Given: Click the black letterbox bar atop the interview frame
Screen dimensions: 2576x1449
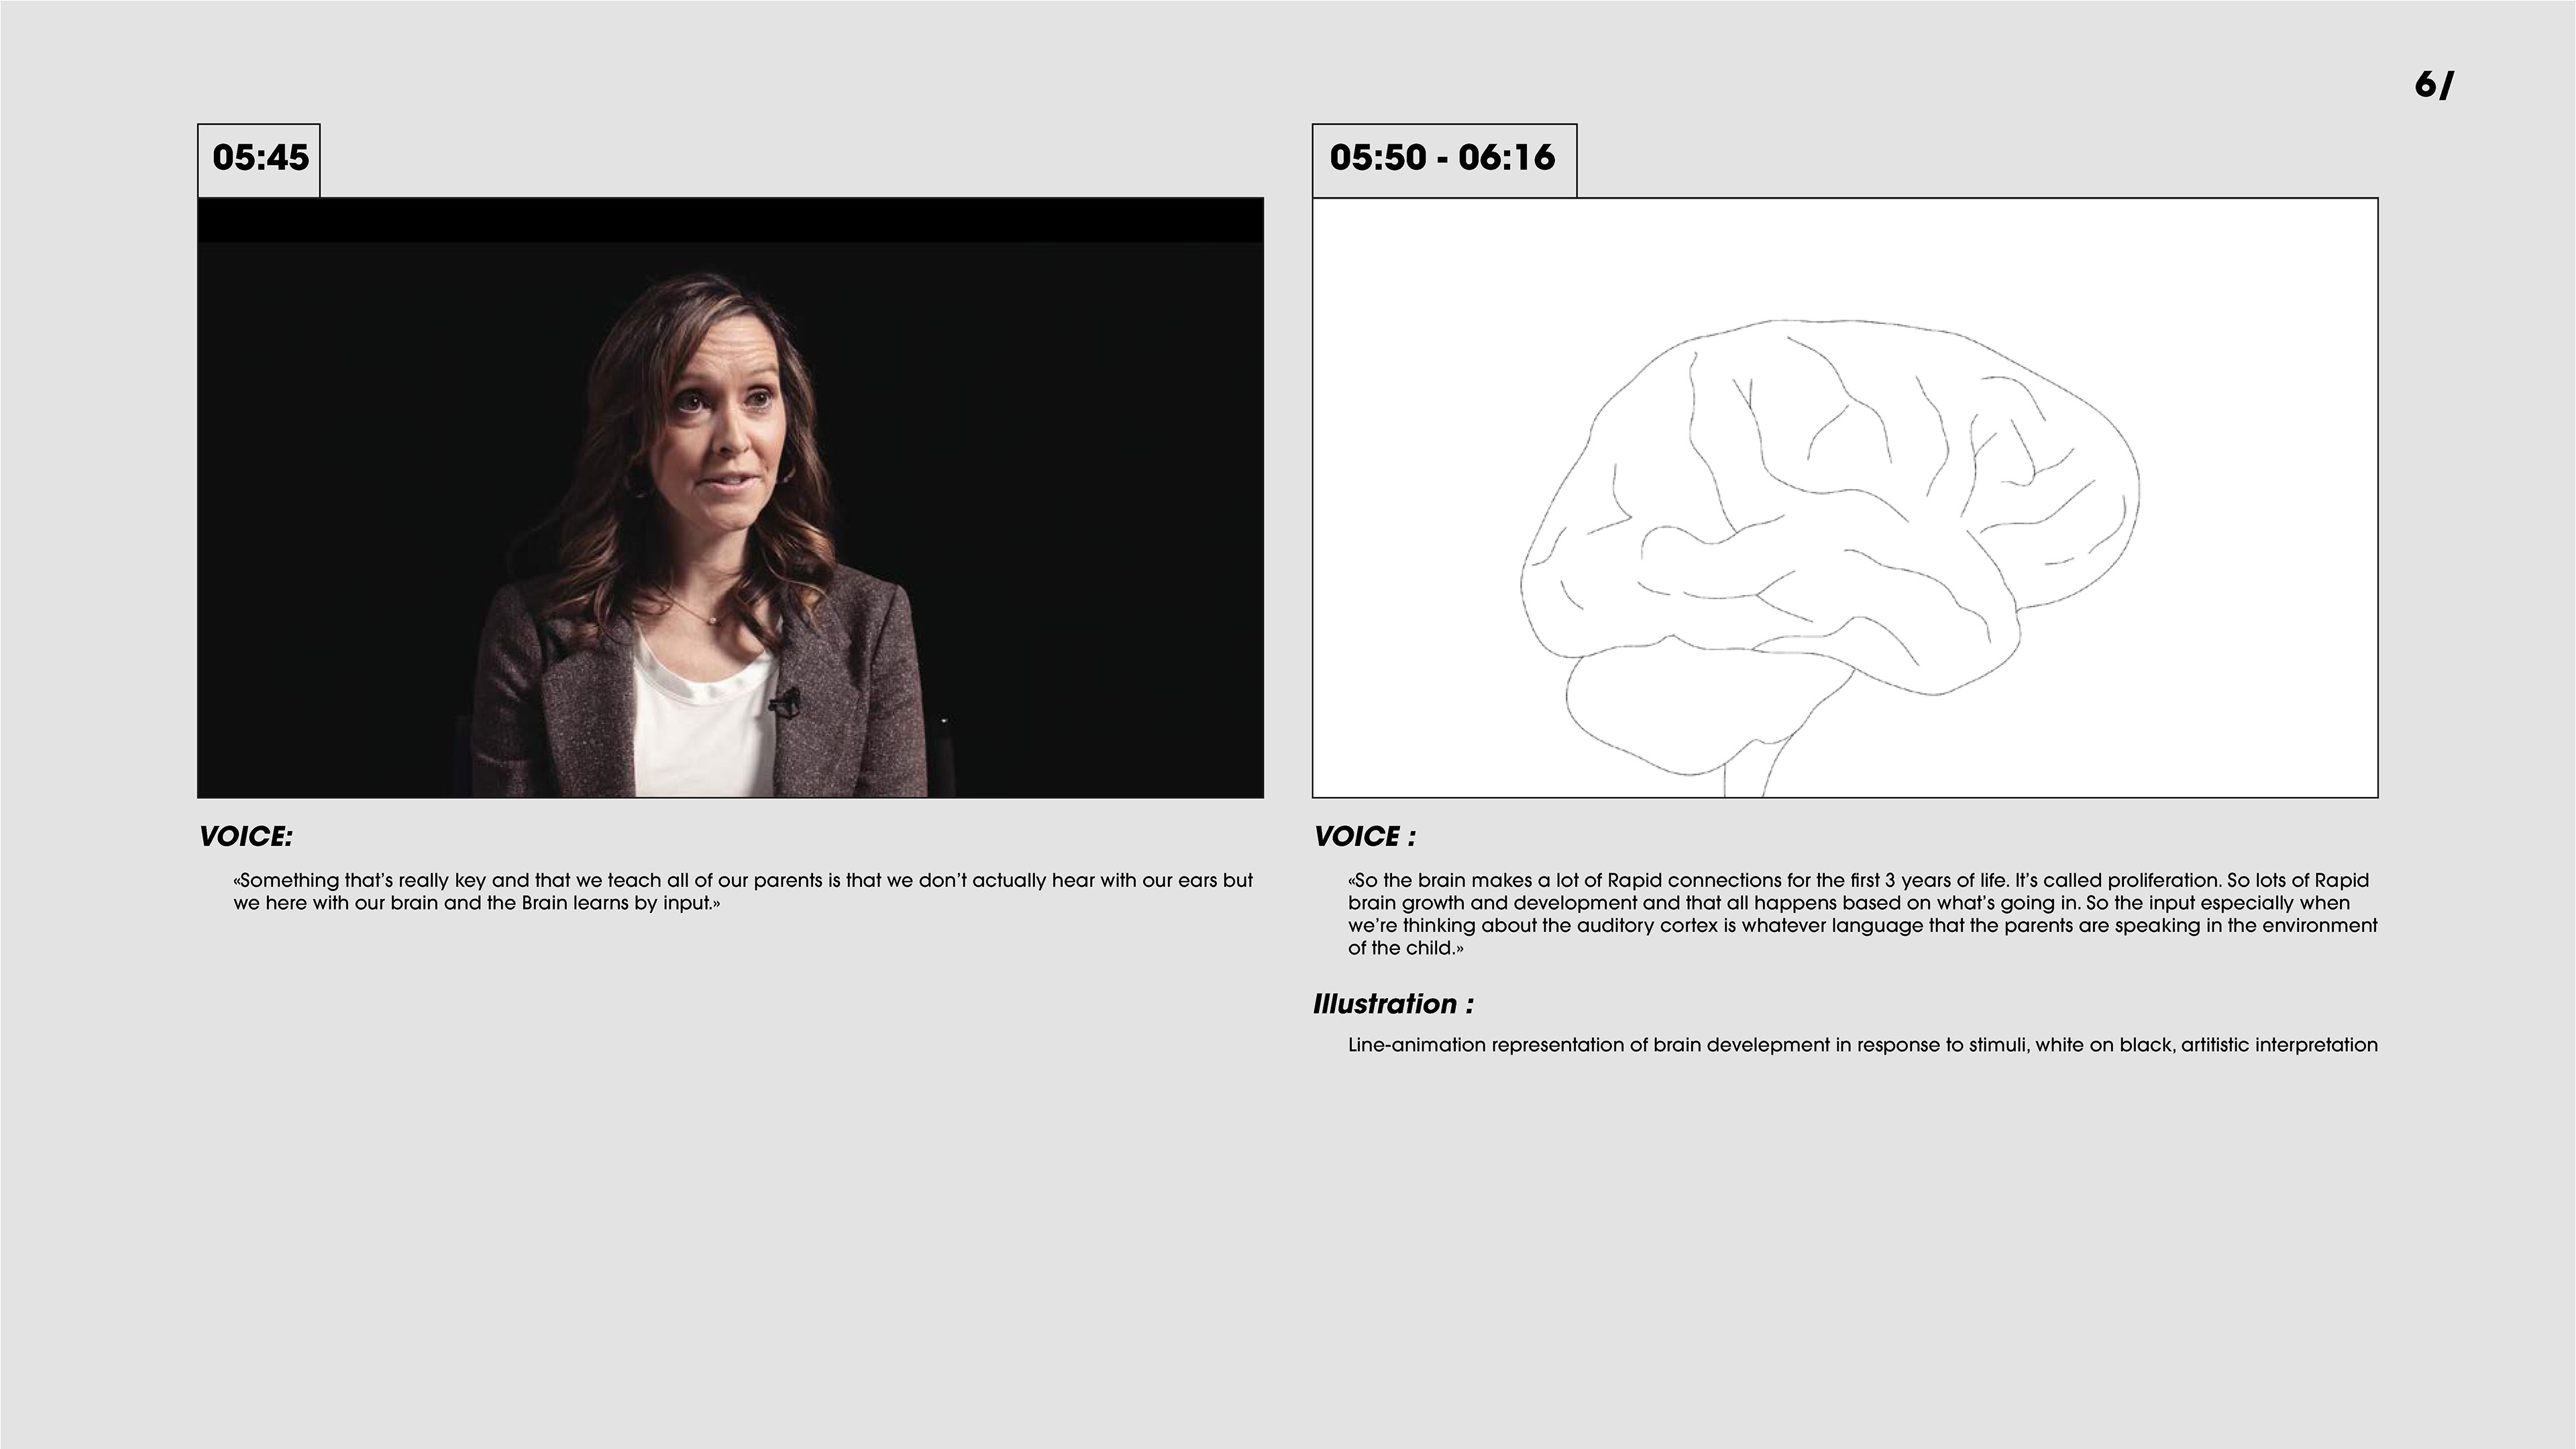Looking at the screenshot, I should (x=730, y=221).
